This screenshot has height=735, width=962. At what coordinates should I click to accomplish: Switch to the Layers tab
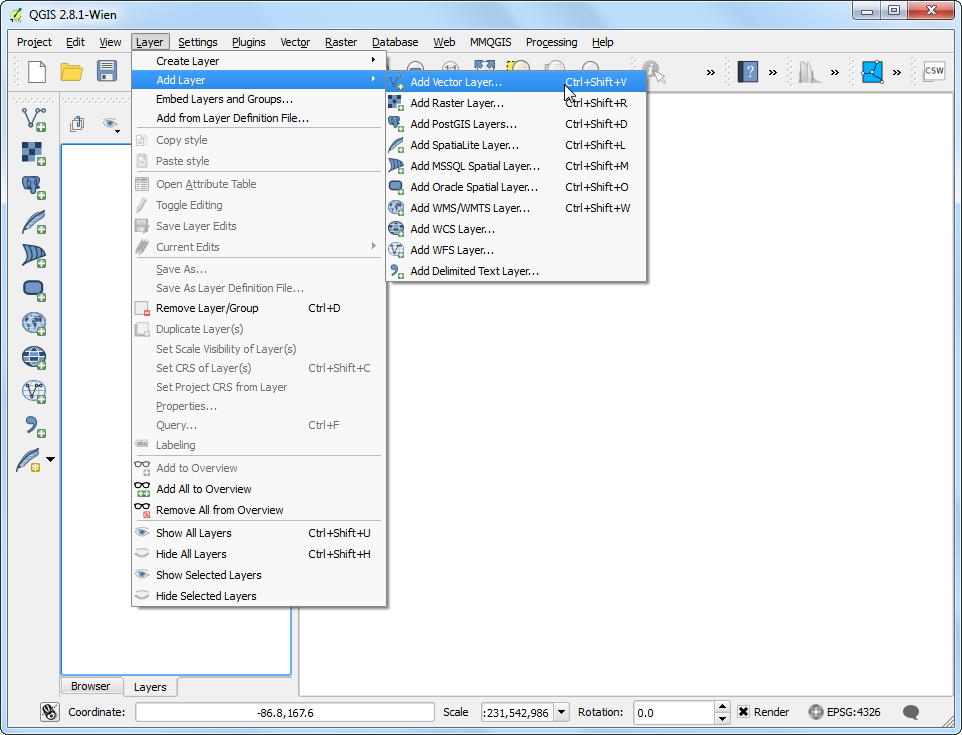click(x=150, y=687)
